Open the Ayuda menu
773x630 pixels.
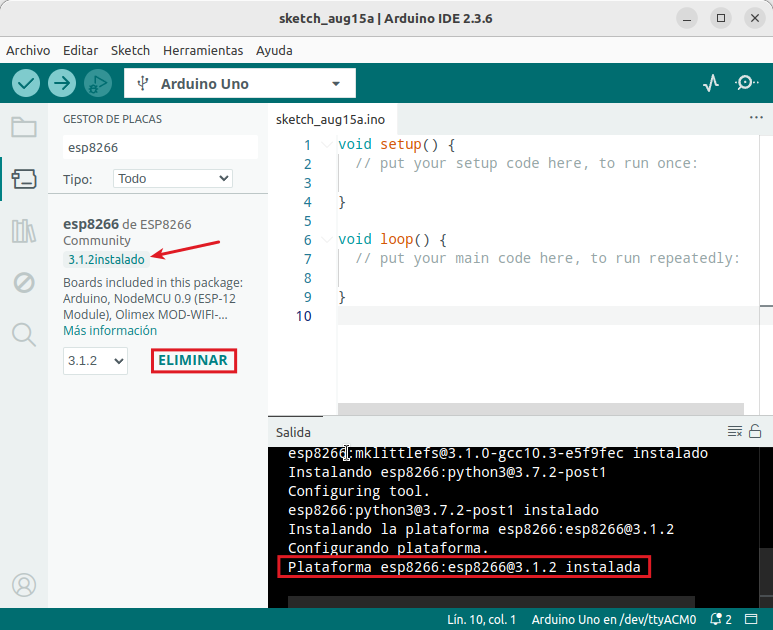pyautogui.click(x=274, y=50)
